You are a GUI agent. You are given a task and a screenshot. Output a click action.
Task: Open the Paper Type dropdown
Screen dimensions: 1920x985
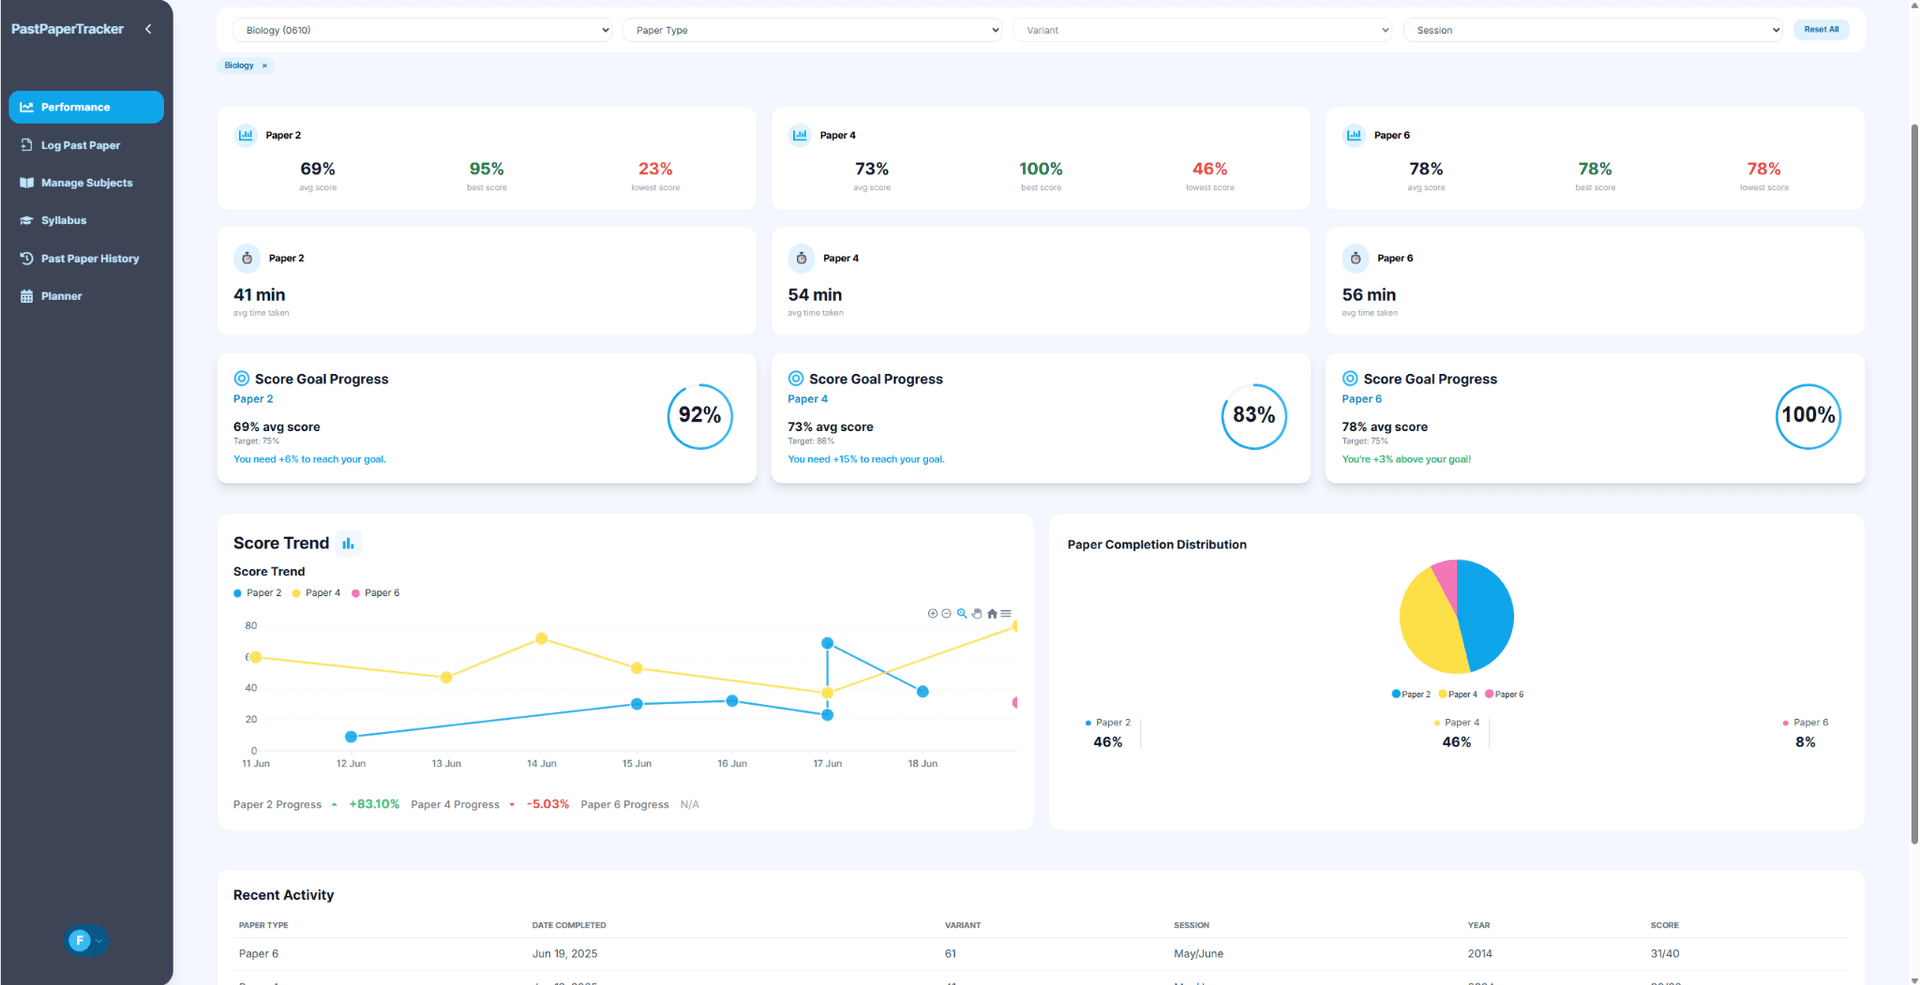point(812,30)
